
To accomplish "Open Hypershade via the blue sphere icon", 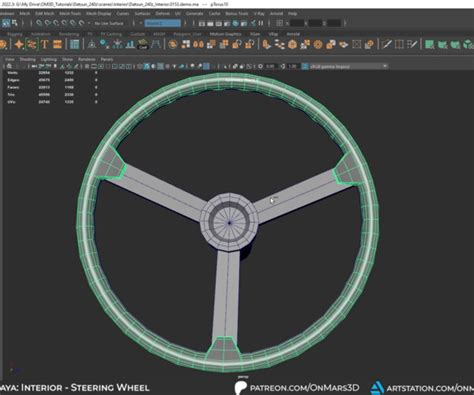I will (236, 23).
